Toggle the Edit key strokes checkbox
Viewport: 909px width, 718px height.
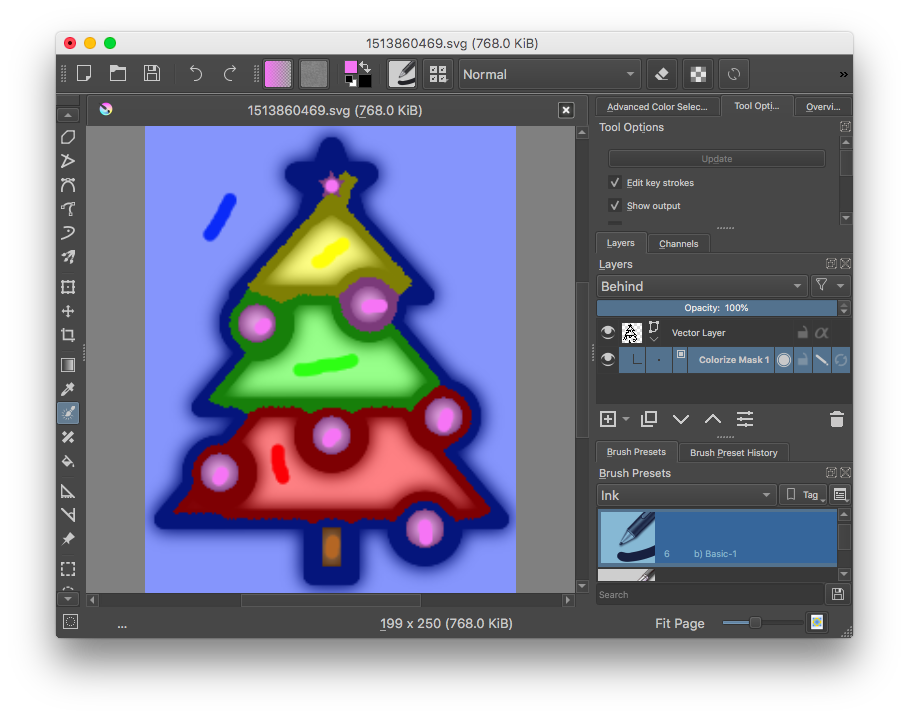point(613,182)
